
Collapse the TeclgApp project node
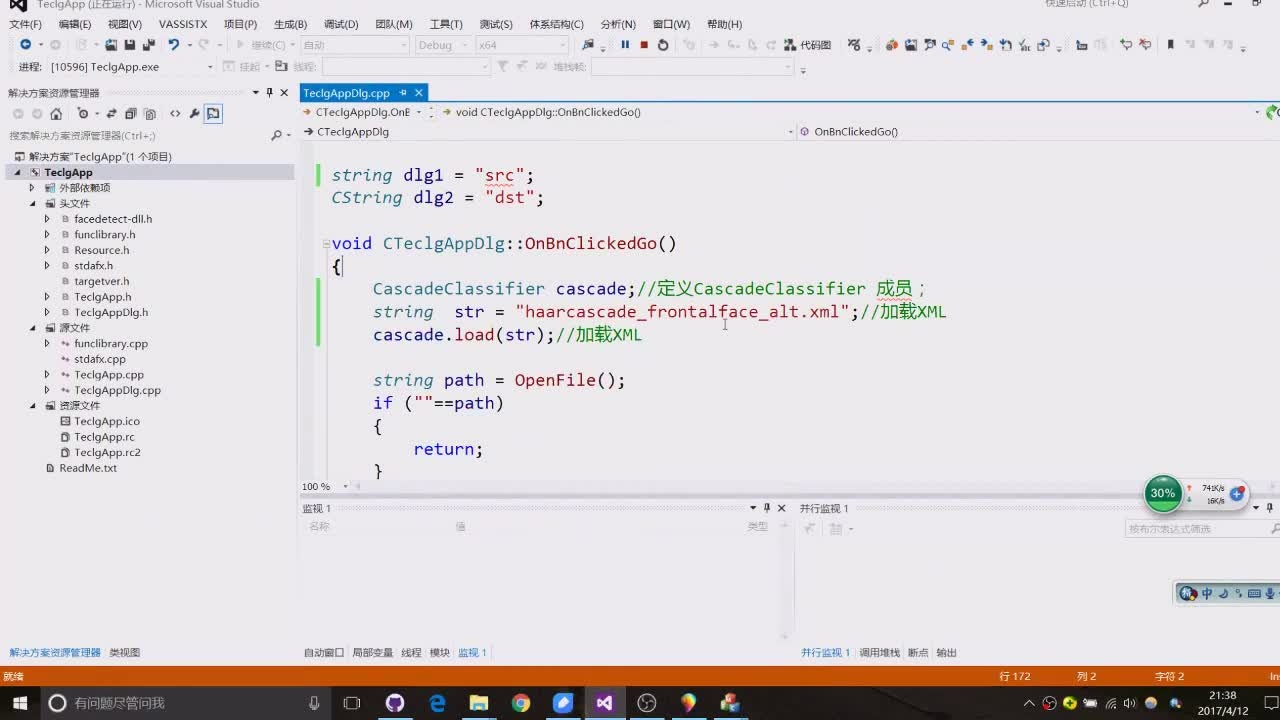pos(18,173)
